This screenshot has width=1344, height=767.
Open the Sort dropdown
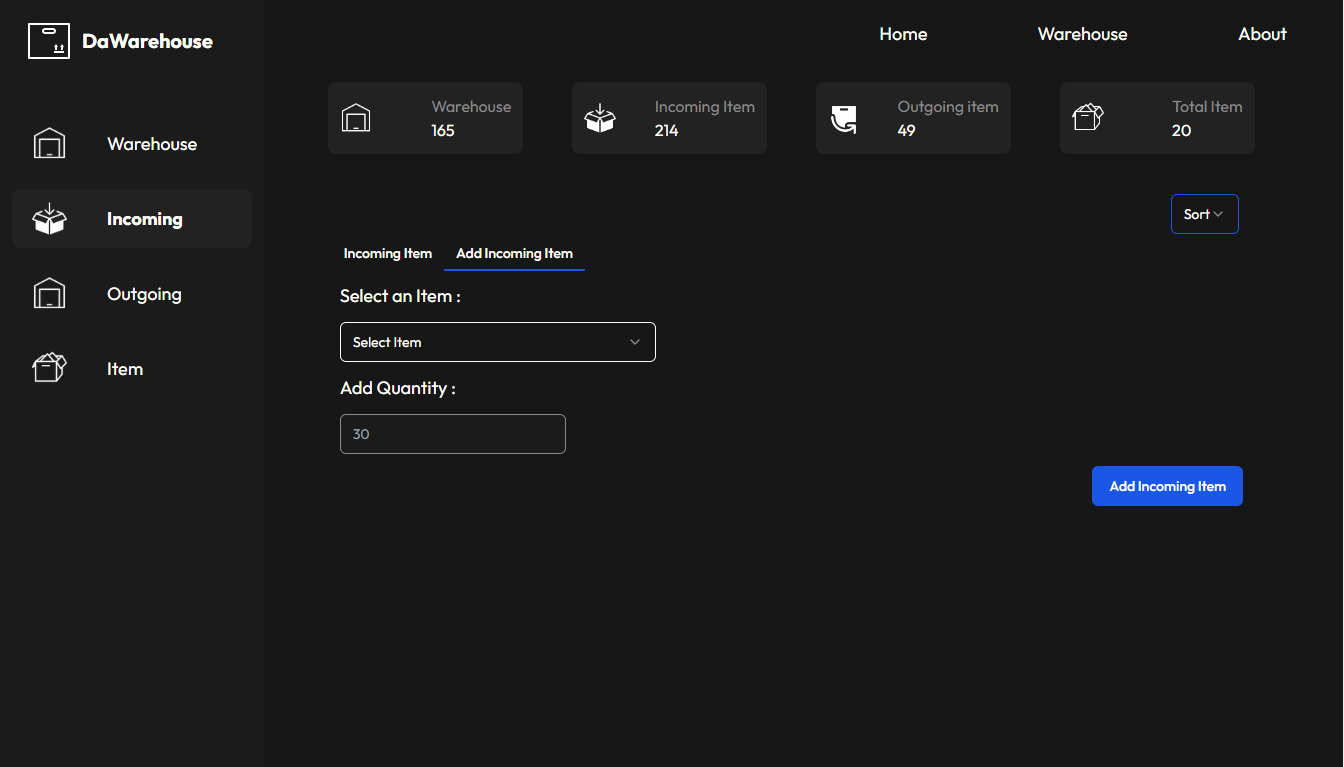(x=1204, y=214)
